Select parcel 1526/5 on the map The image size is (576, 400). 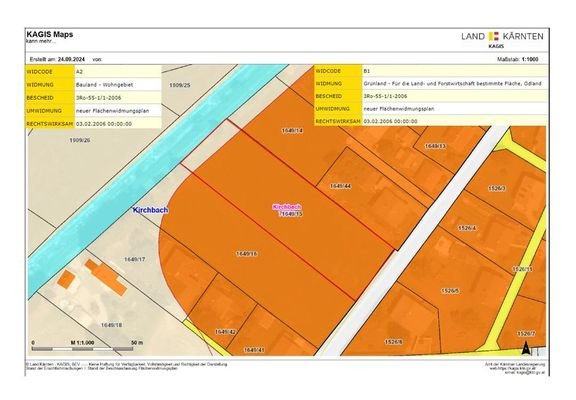[450, 291]
